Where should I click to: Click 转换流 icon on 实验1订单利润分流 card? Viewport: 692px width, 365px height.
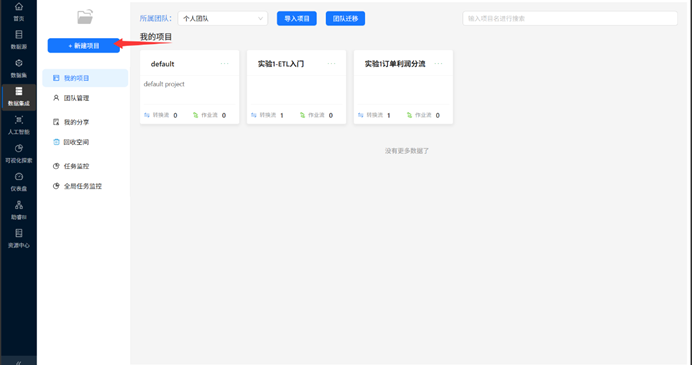(361, 115)
